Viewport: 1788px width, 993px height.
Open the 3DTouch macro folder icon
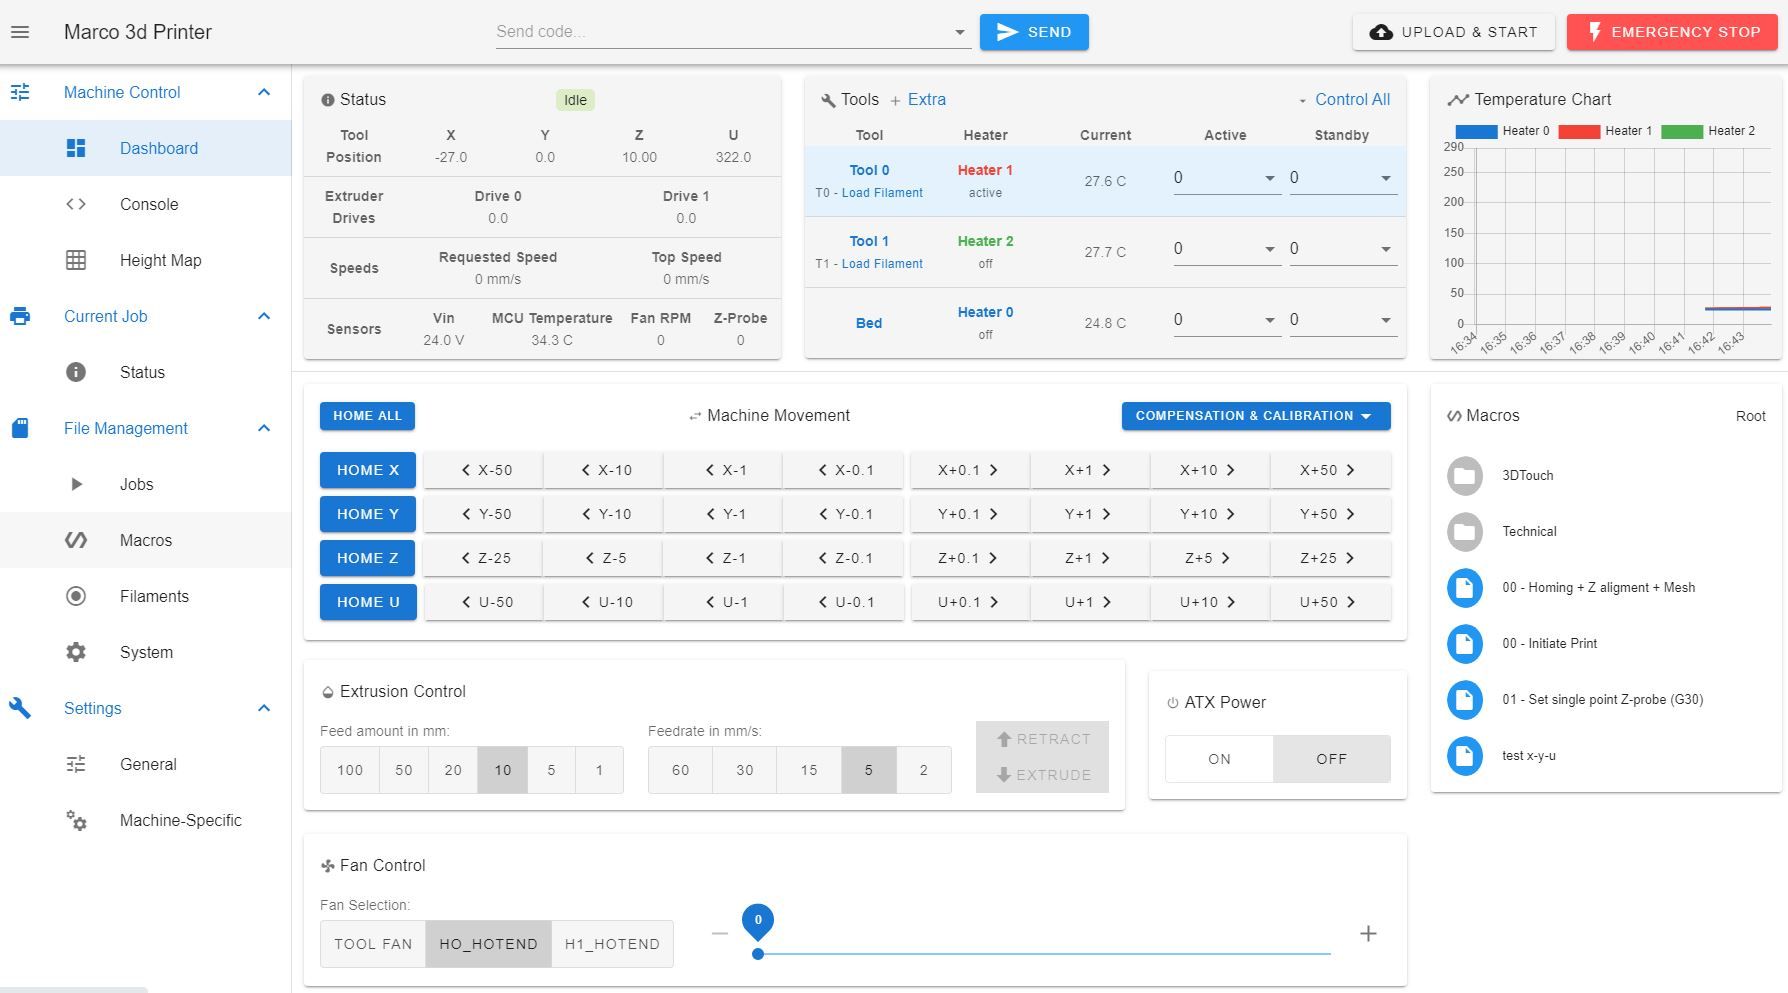[1465, 476]
